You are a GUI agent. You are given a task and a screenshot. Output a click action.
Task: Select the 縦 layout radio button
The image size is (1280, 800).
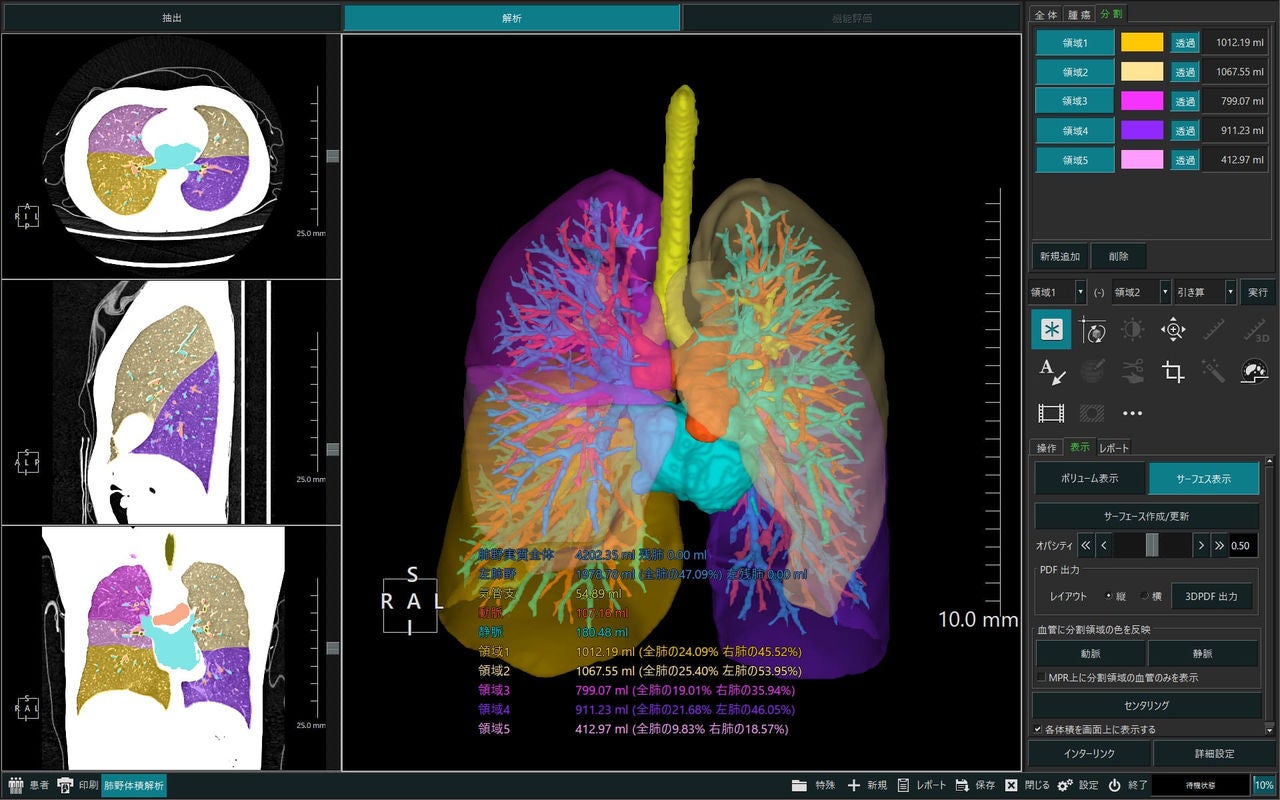[x=1109, y=596]
